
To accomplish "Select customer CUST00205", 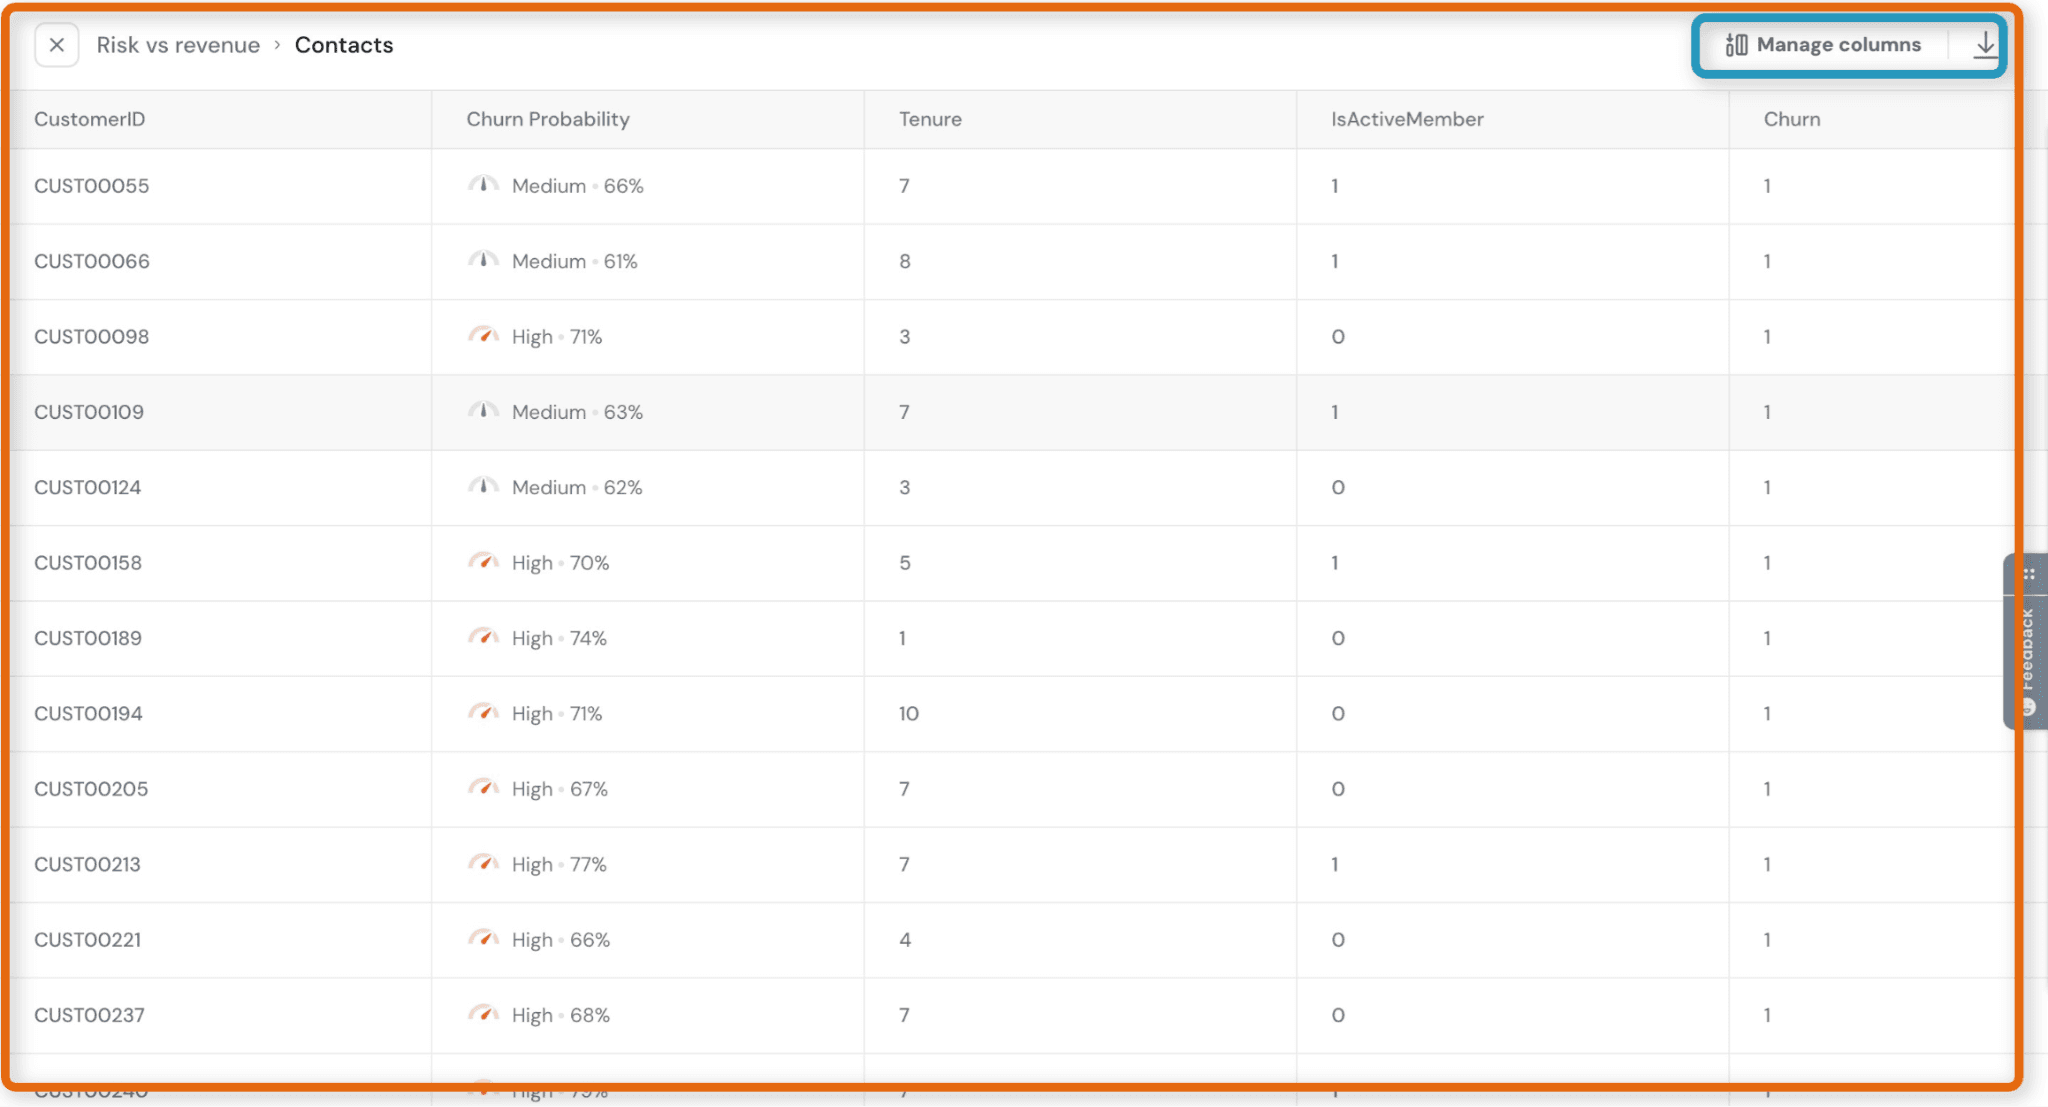I will [91, 789].
